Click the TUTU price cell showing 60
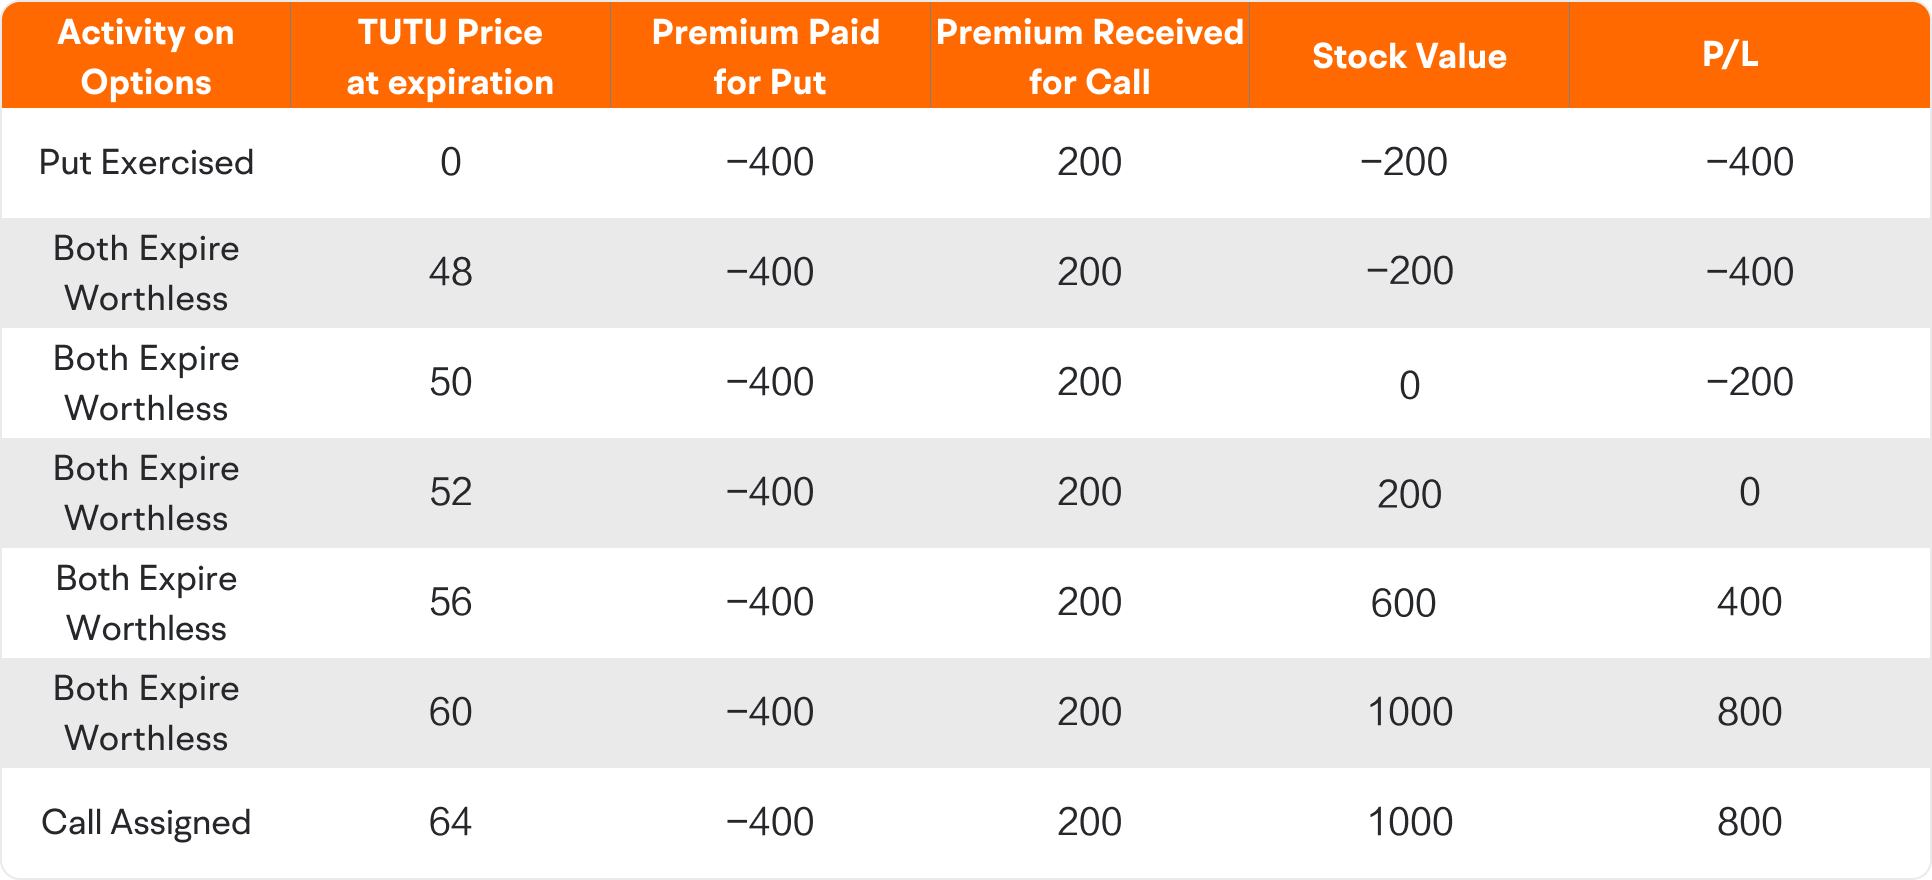 tap(450, 712)
